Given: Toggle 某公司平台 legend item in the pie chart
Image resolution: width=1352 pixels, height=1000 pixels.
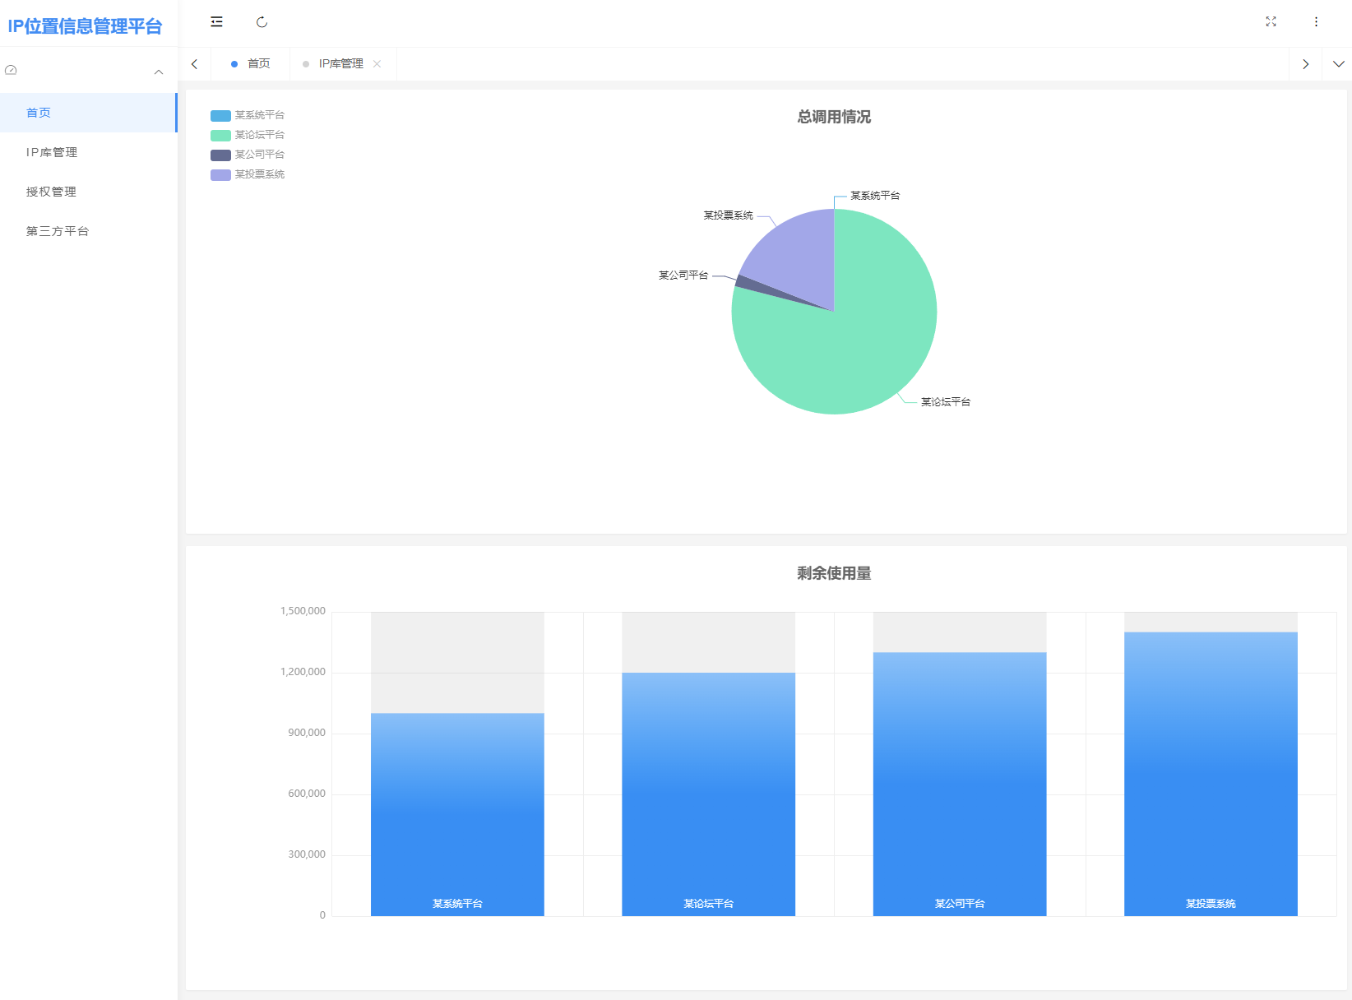Looking at the screenshot, I should pyautogui.click(x=248, y=155).
